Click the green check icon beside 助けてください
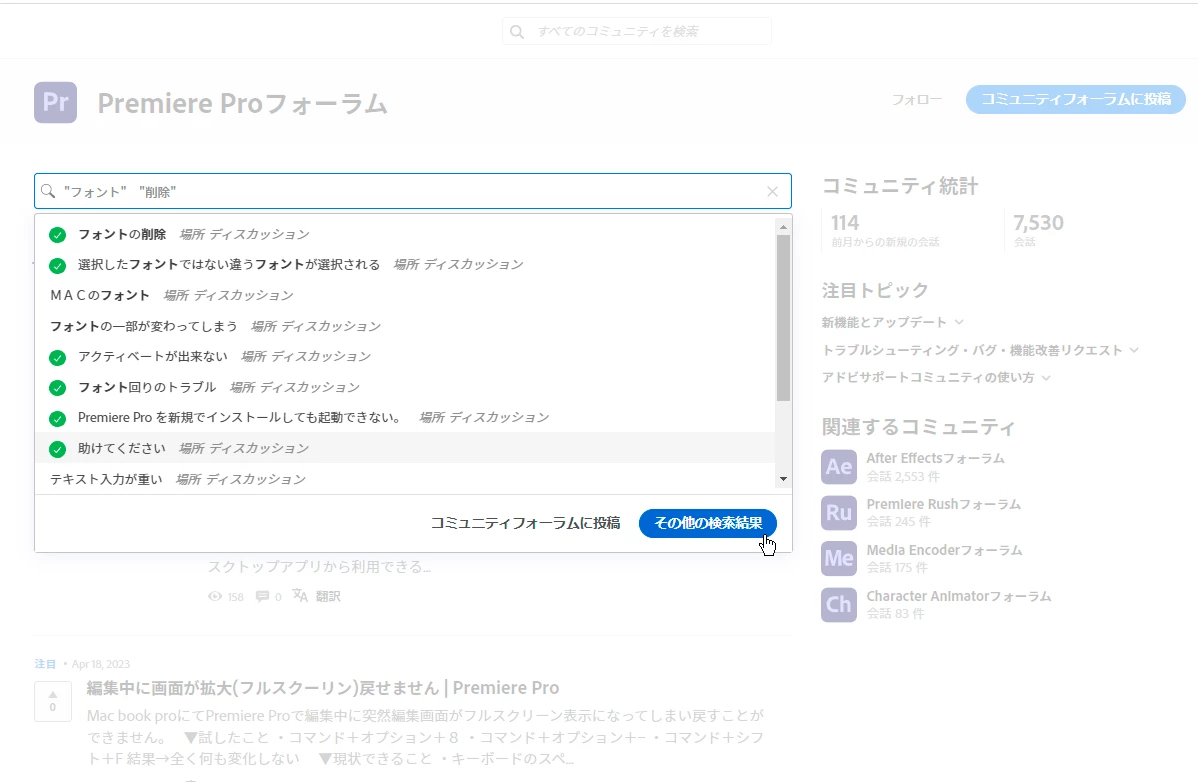Viewport: 1198px width, 782px height. click(57, 449)
